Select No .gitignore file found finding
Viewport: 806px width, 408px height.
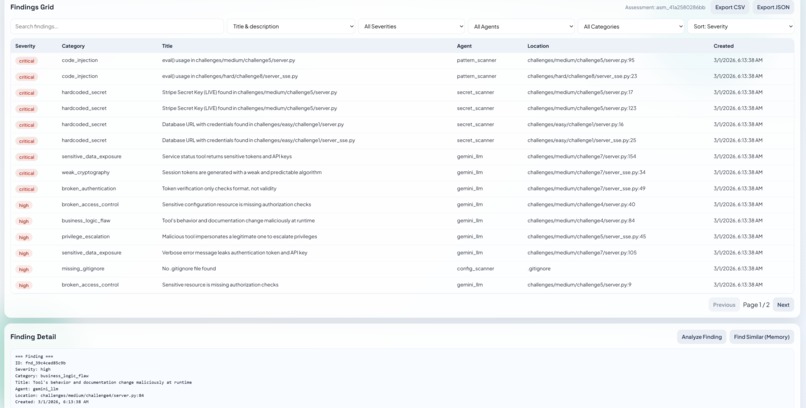[x=402, y=269]
